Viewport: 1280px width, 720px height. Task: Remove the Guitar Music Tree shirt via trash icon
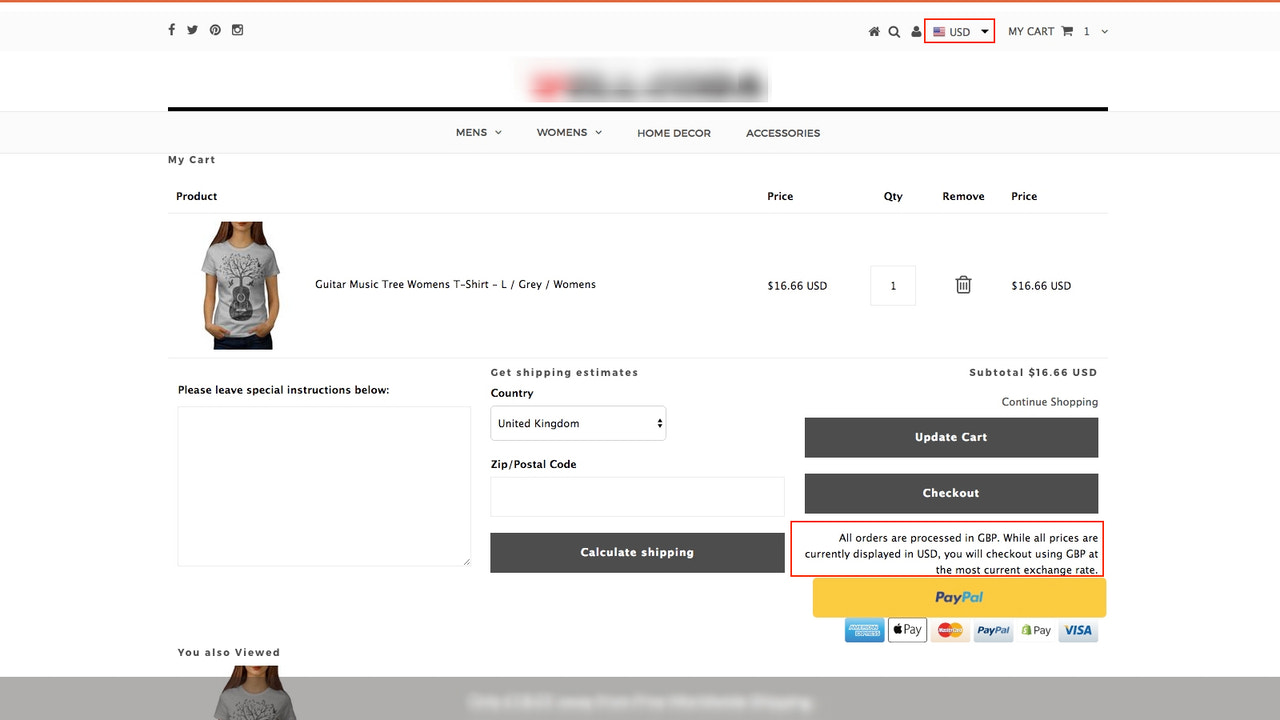pyautogui.click(x=963, y=285)
